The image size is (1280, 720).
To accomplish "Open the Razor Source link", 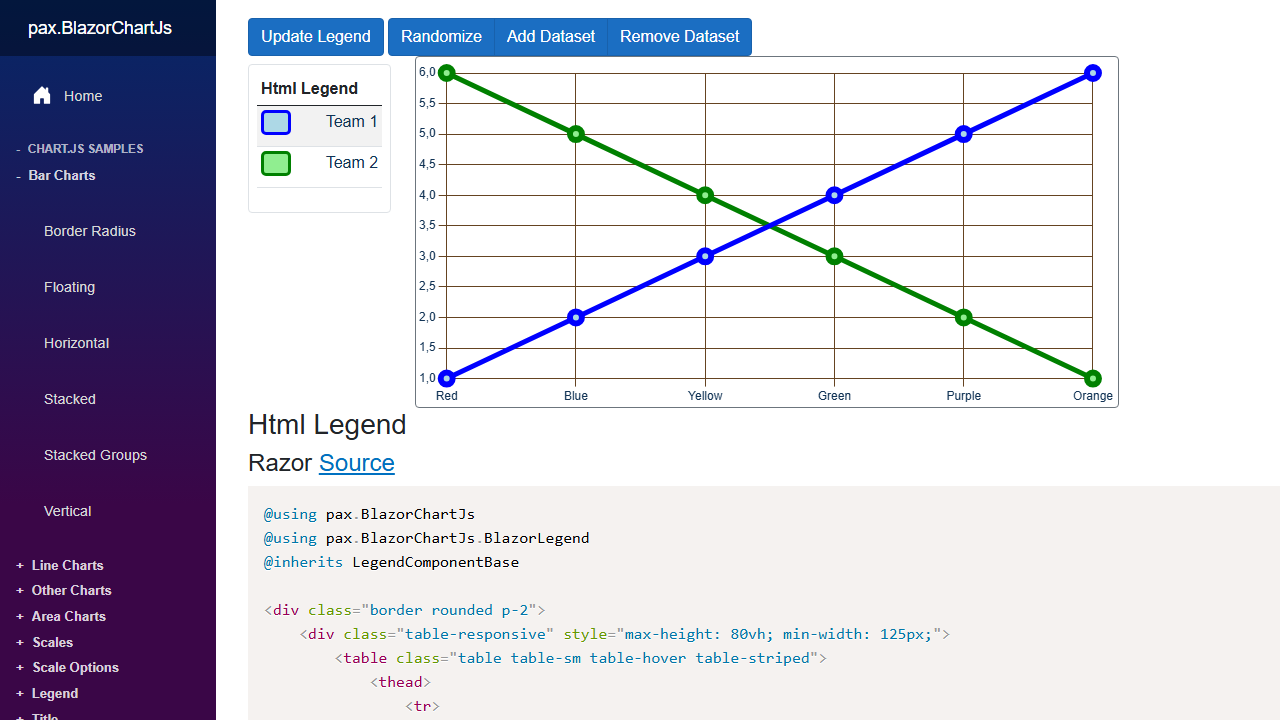I will 357,463.
